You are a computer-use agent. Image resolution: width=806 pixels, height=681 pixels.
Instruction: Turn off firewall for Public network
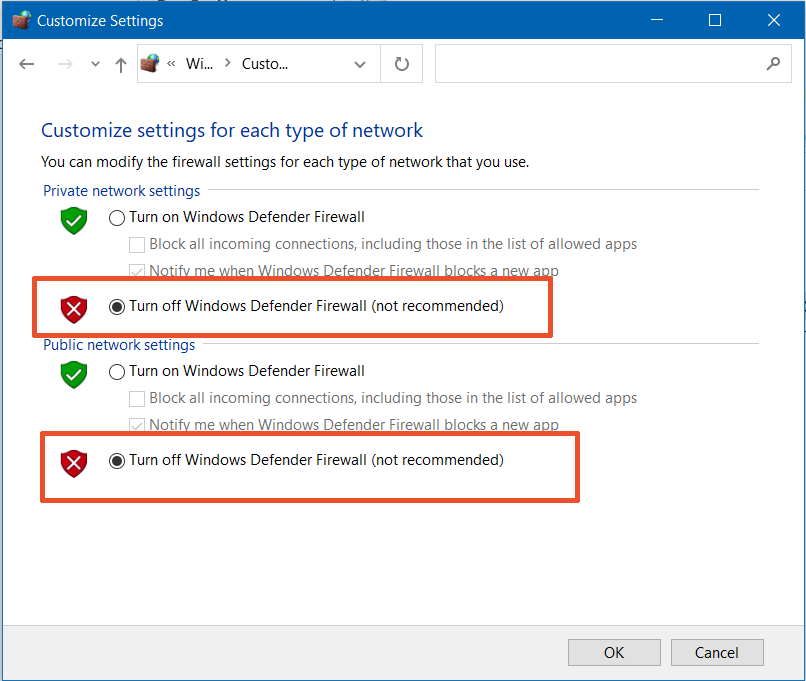117,461
